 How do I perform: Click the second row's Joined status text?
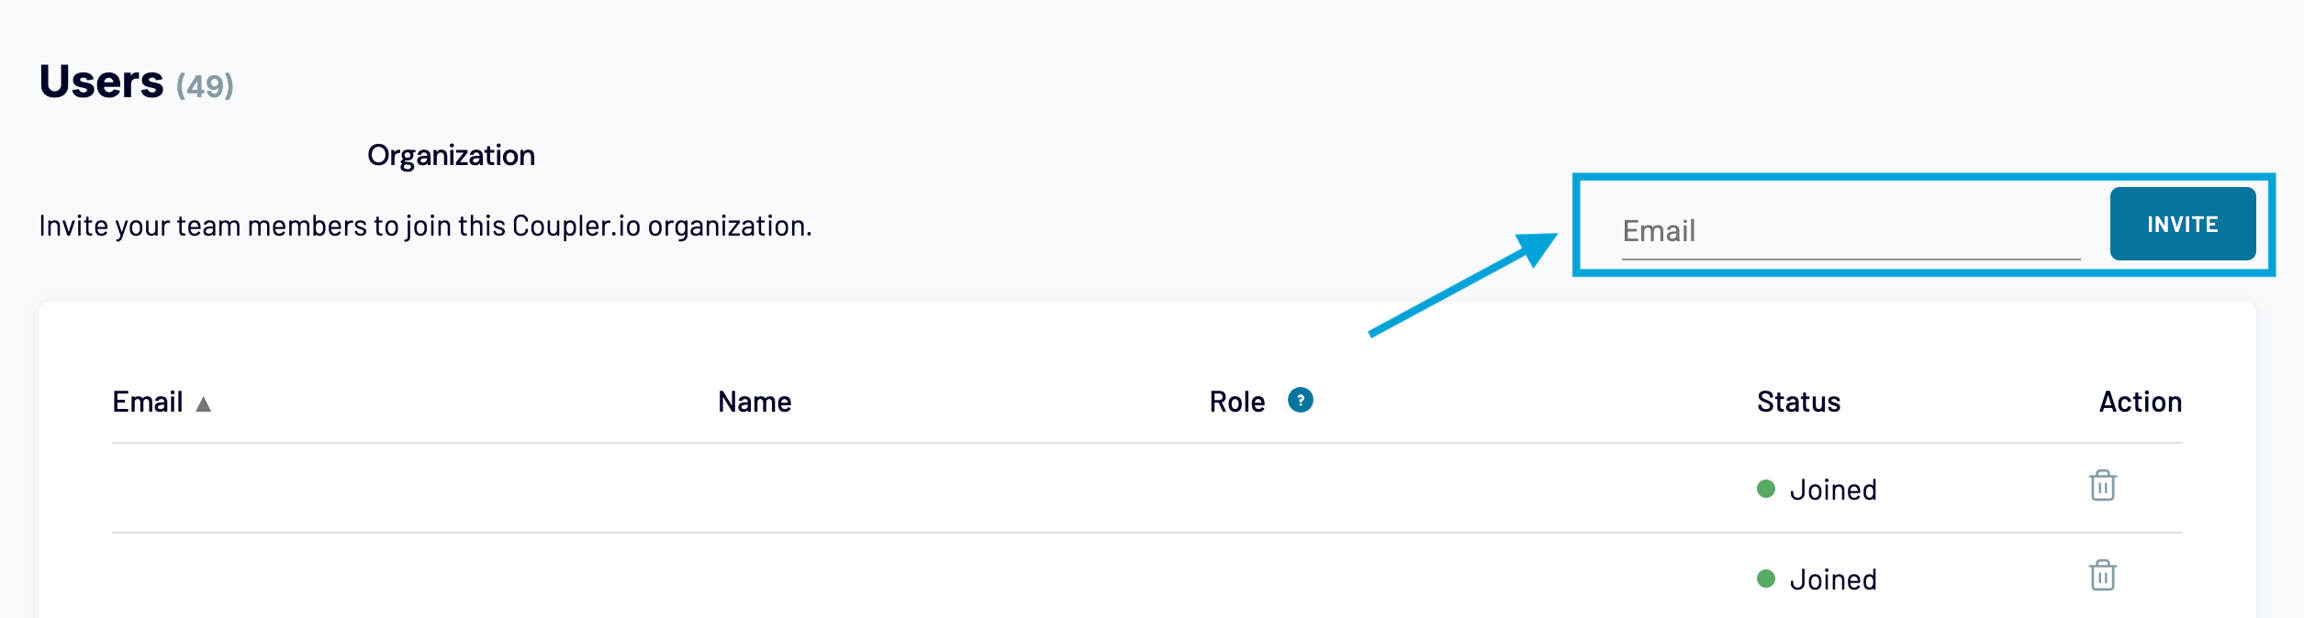[1833, 580]
